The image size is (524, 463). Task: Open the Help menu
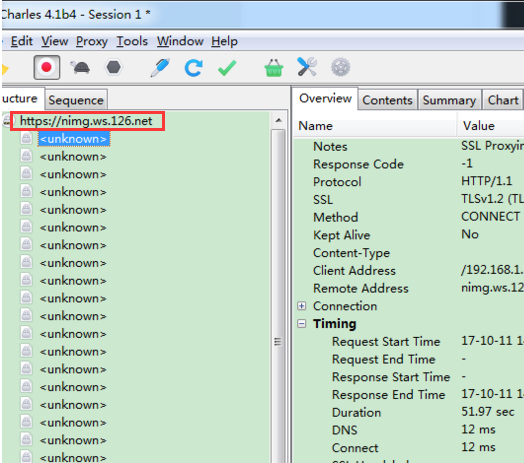(224, 41)
